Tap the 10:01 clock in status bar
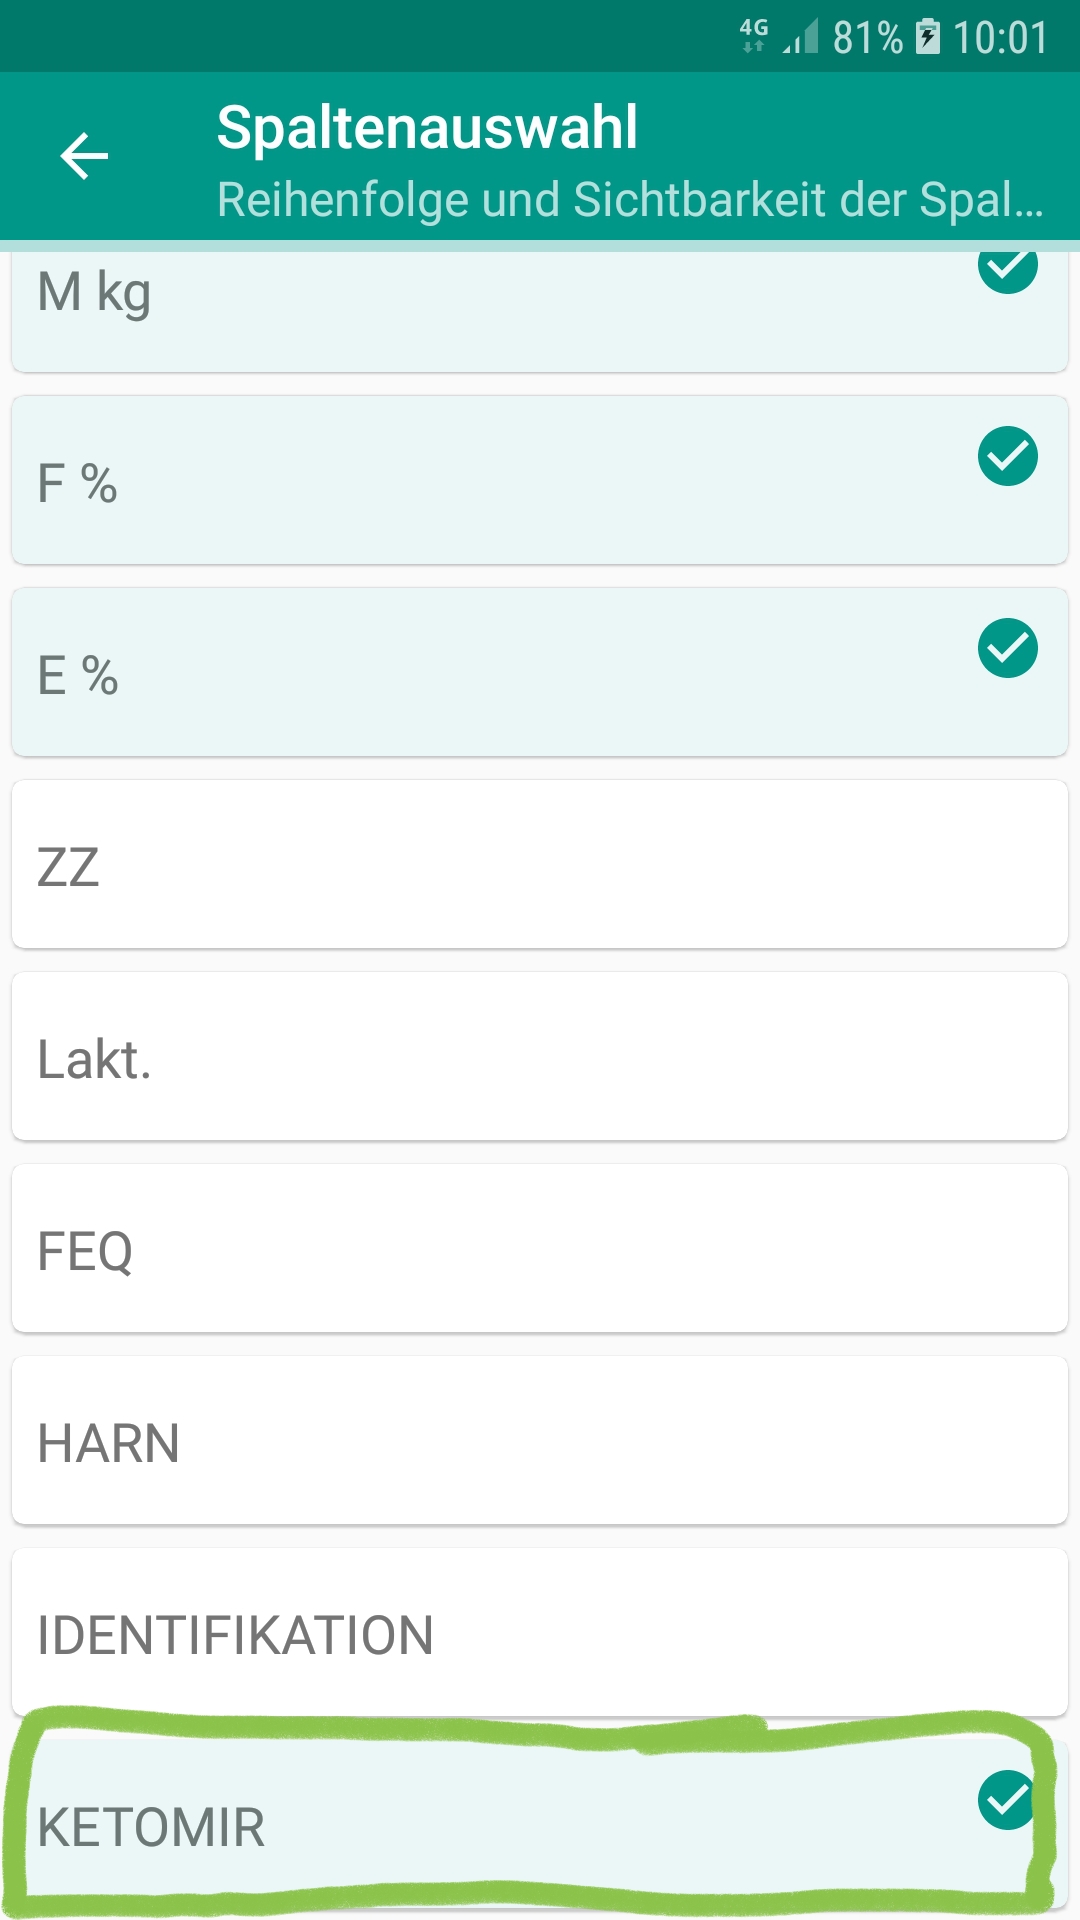Image resolution: width=1080 pixels, height=1920 pixels. 1000,38
